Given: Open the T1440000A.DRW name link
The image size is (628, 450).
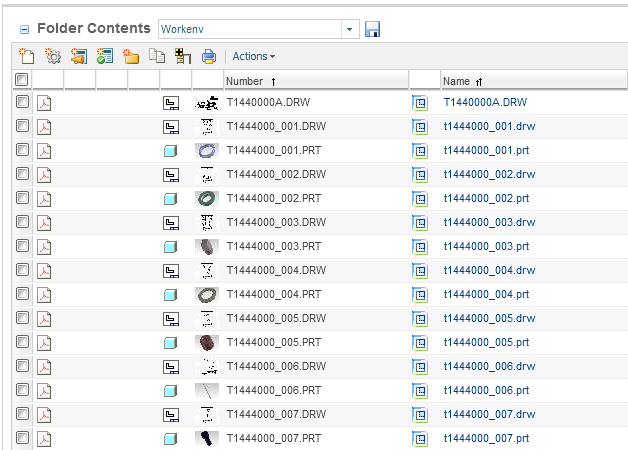Looking at the screenshot, I should [485, 102].
